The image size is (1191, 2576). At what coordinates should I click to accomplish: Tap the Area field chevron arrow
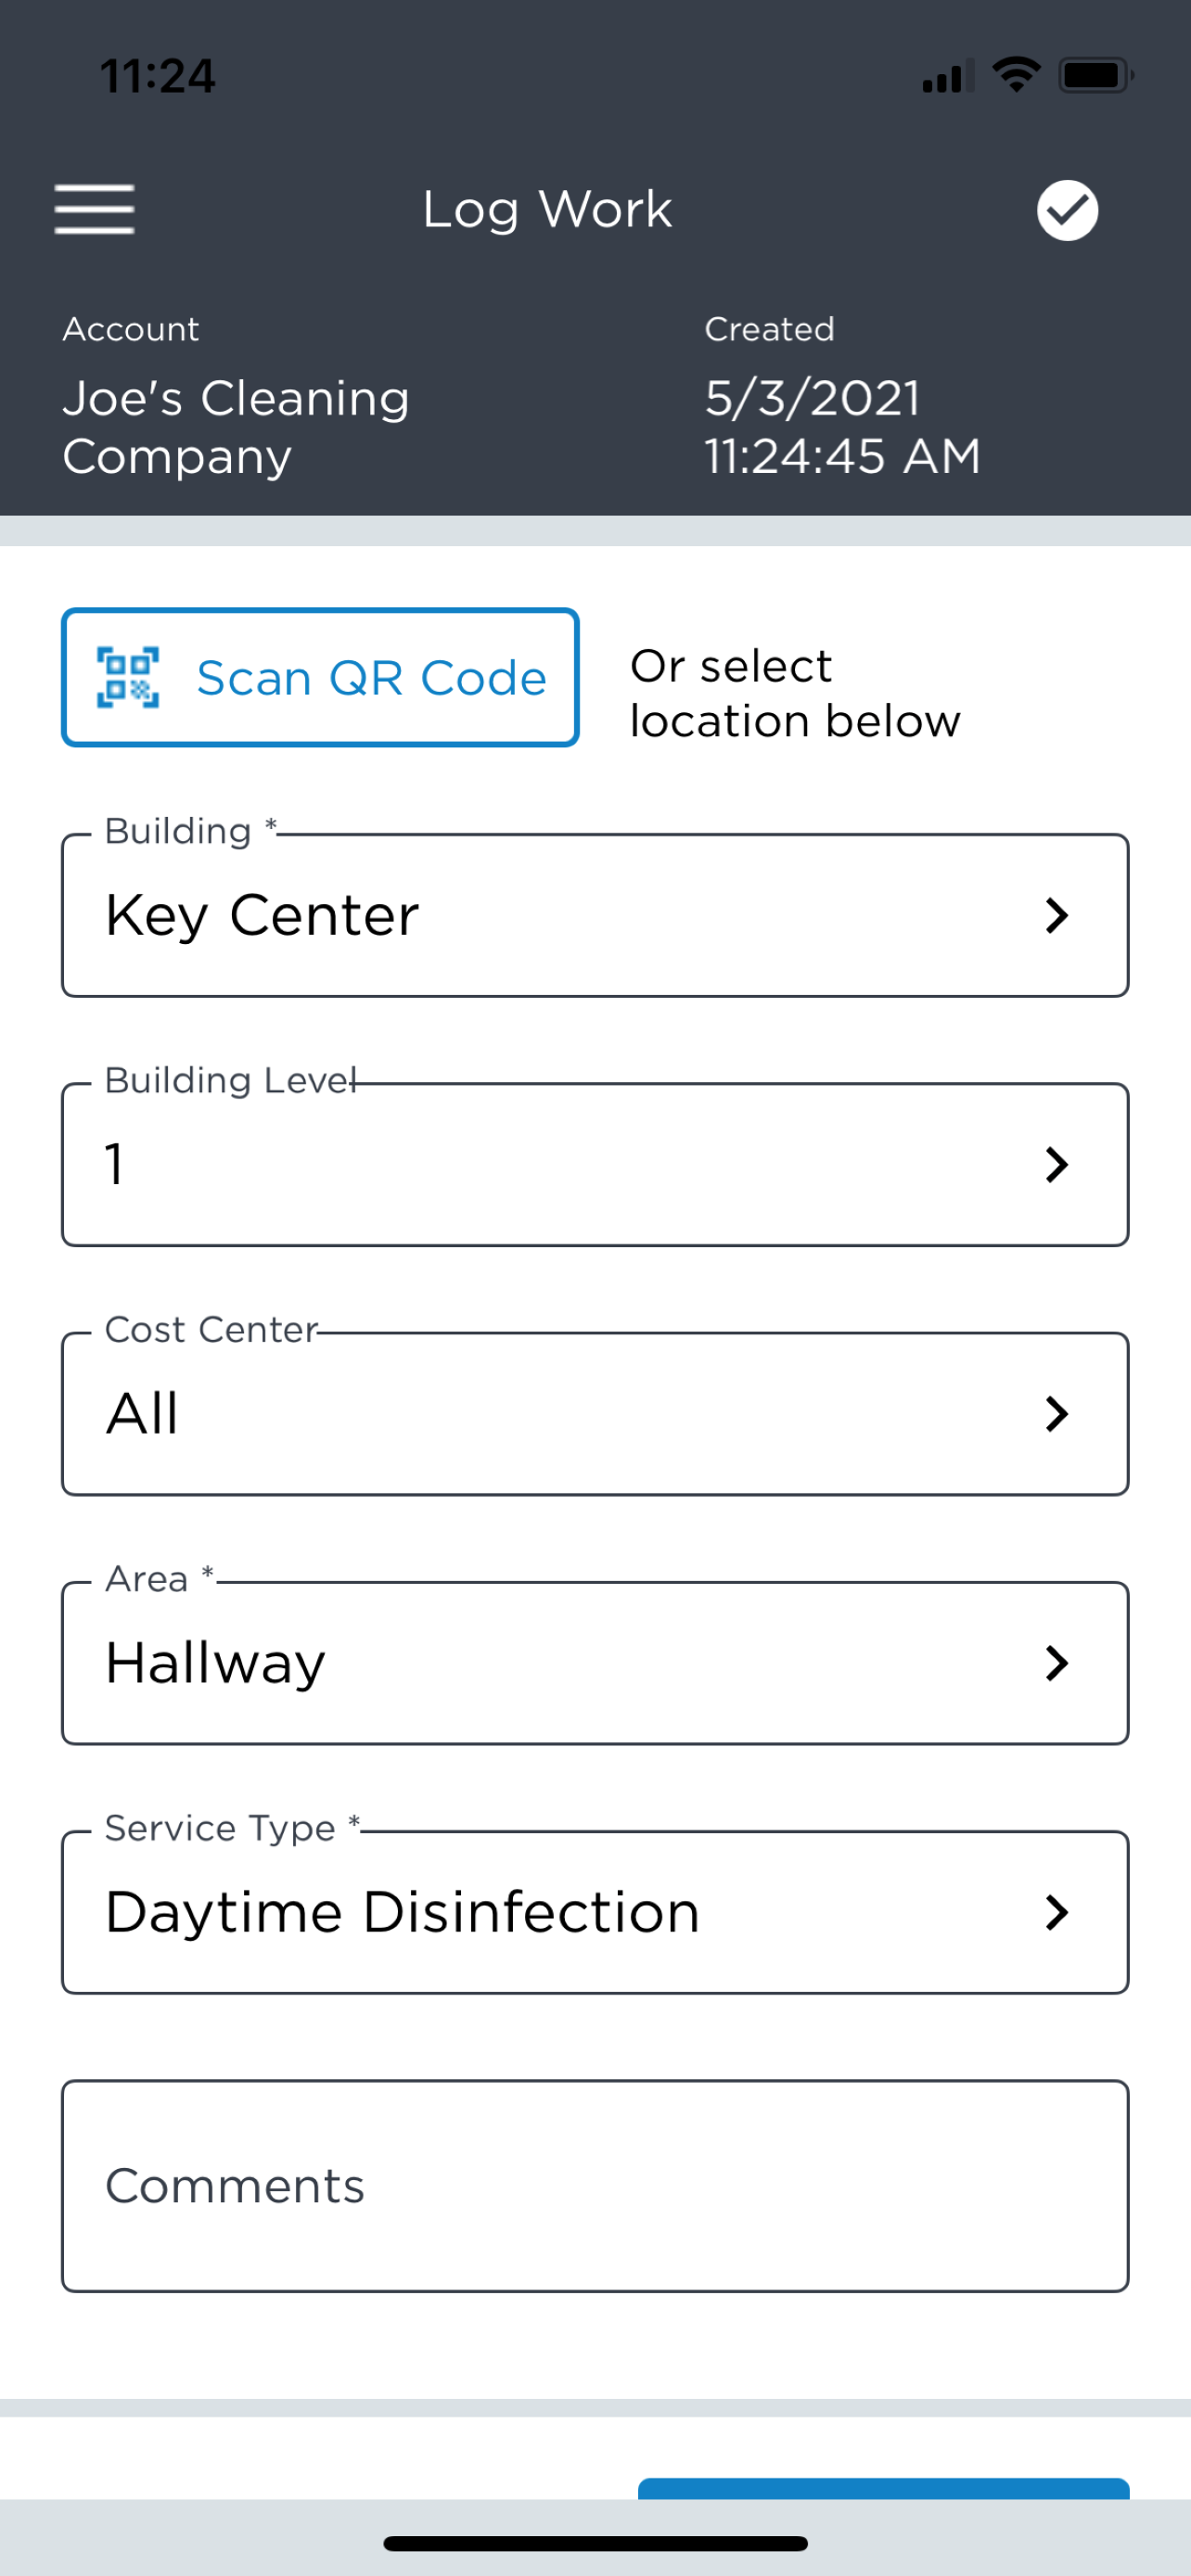tap(1056, 1663)
